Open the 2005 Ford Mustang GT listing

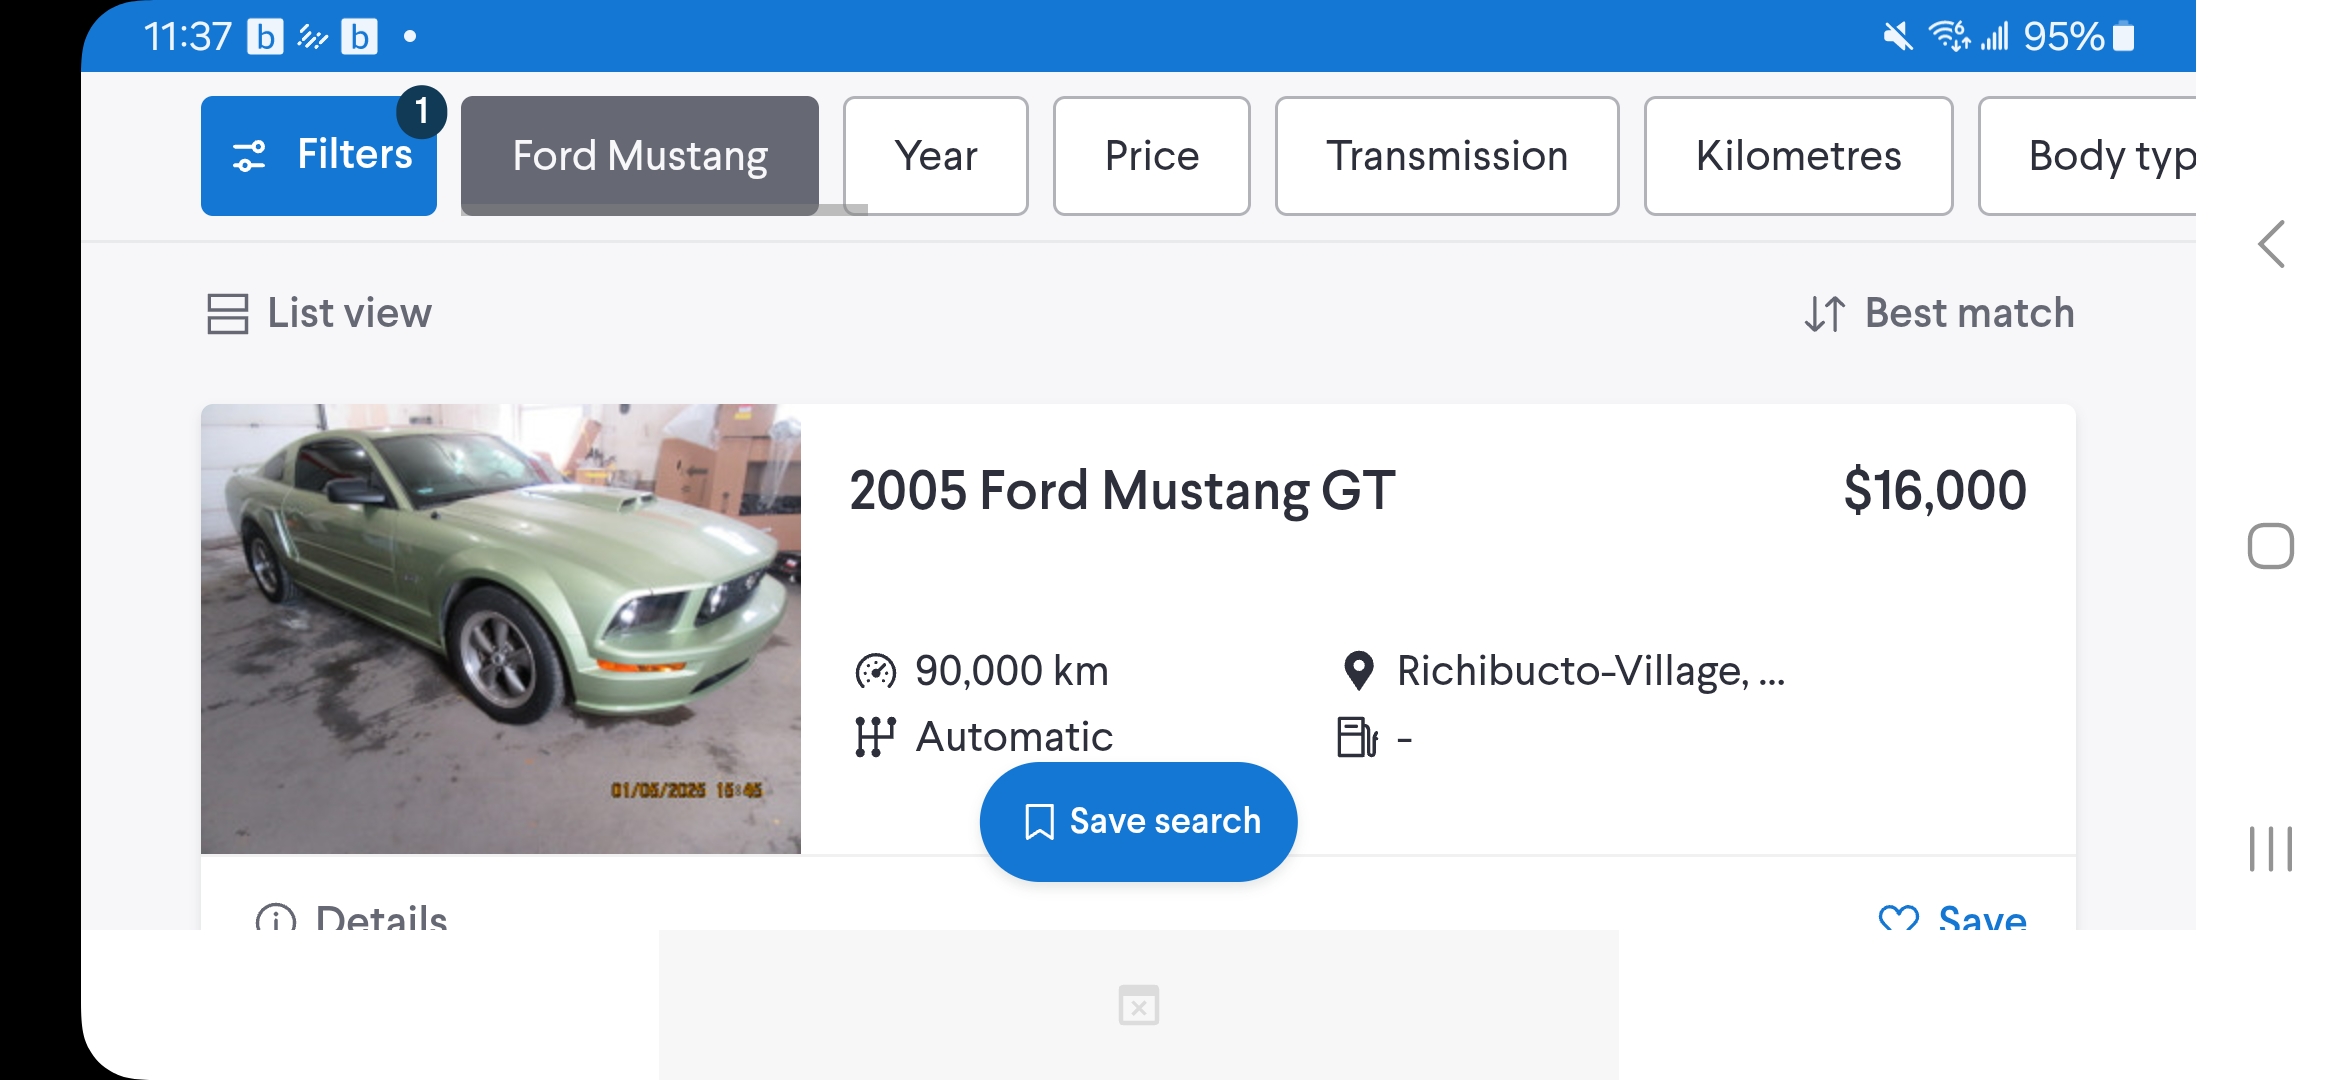(x=1122, y=490)
